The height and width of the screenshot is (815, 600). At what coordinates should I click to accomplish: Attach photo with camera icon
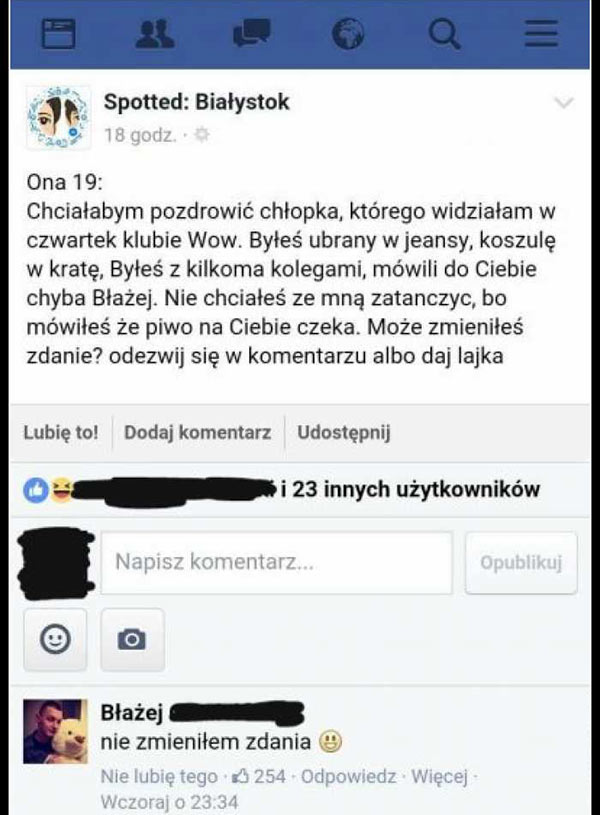(132, 639)
